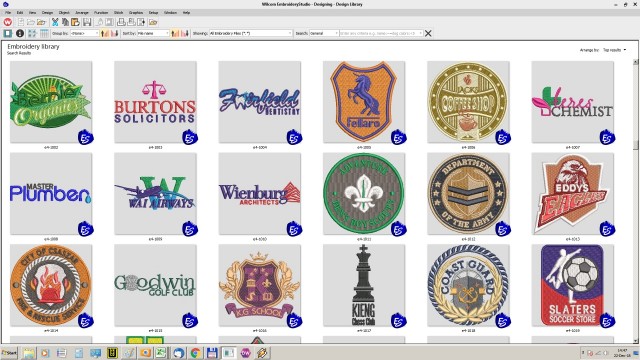
Task: Select the Fellaro horse shield thumbnail
Action: coord(364,102)
